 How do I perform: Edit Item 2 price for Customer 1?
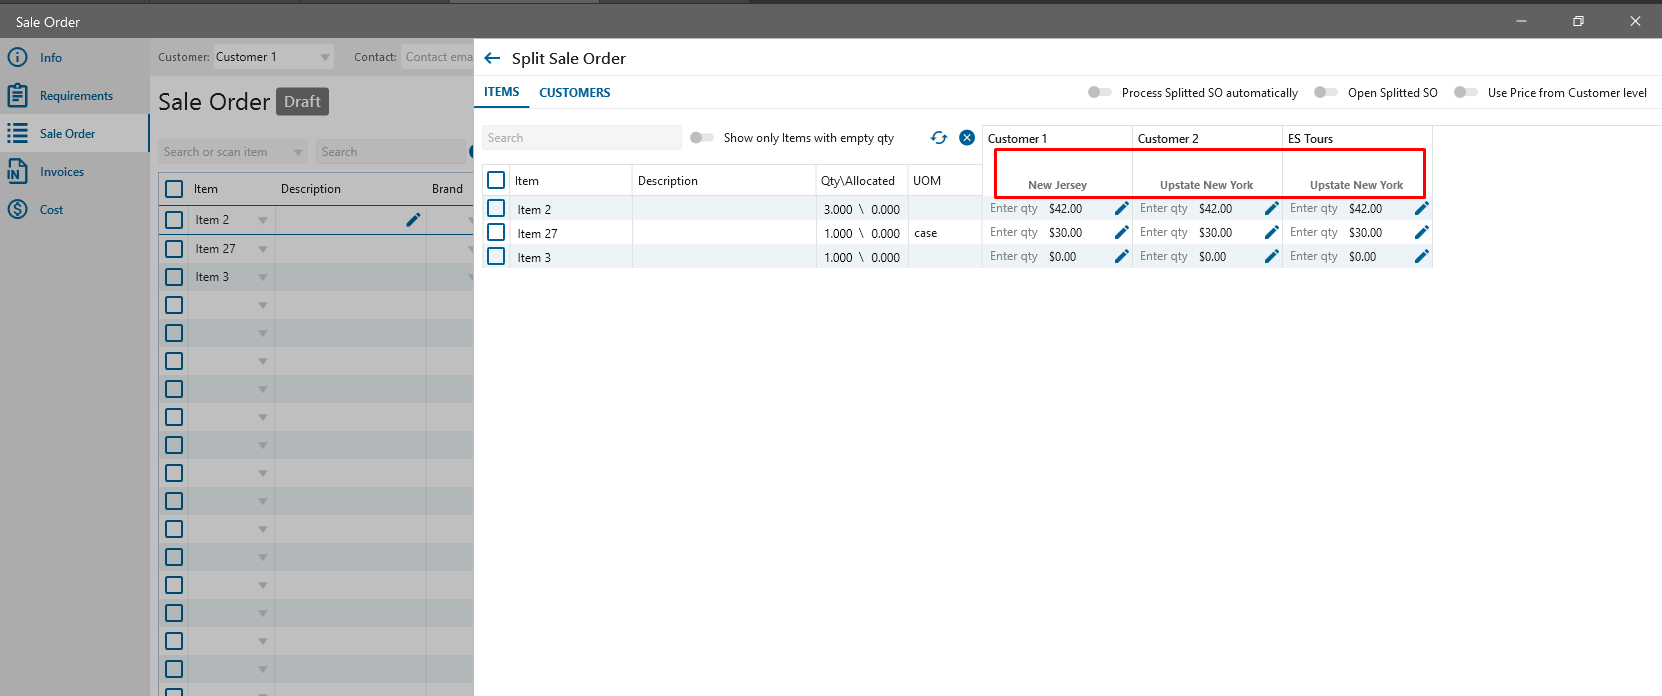tap(1121, 209)
